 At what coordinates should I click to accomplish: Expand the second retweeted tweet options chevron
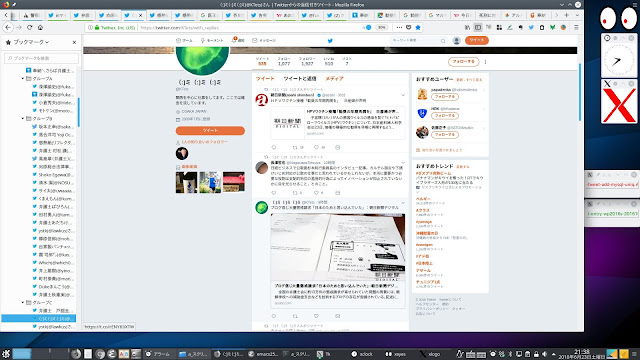click(403, 163)
